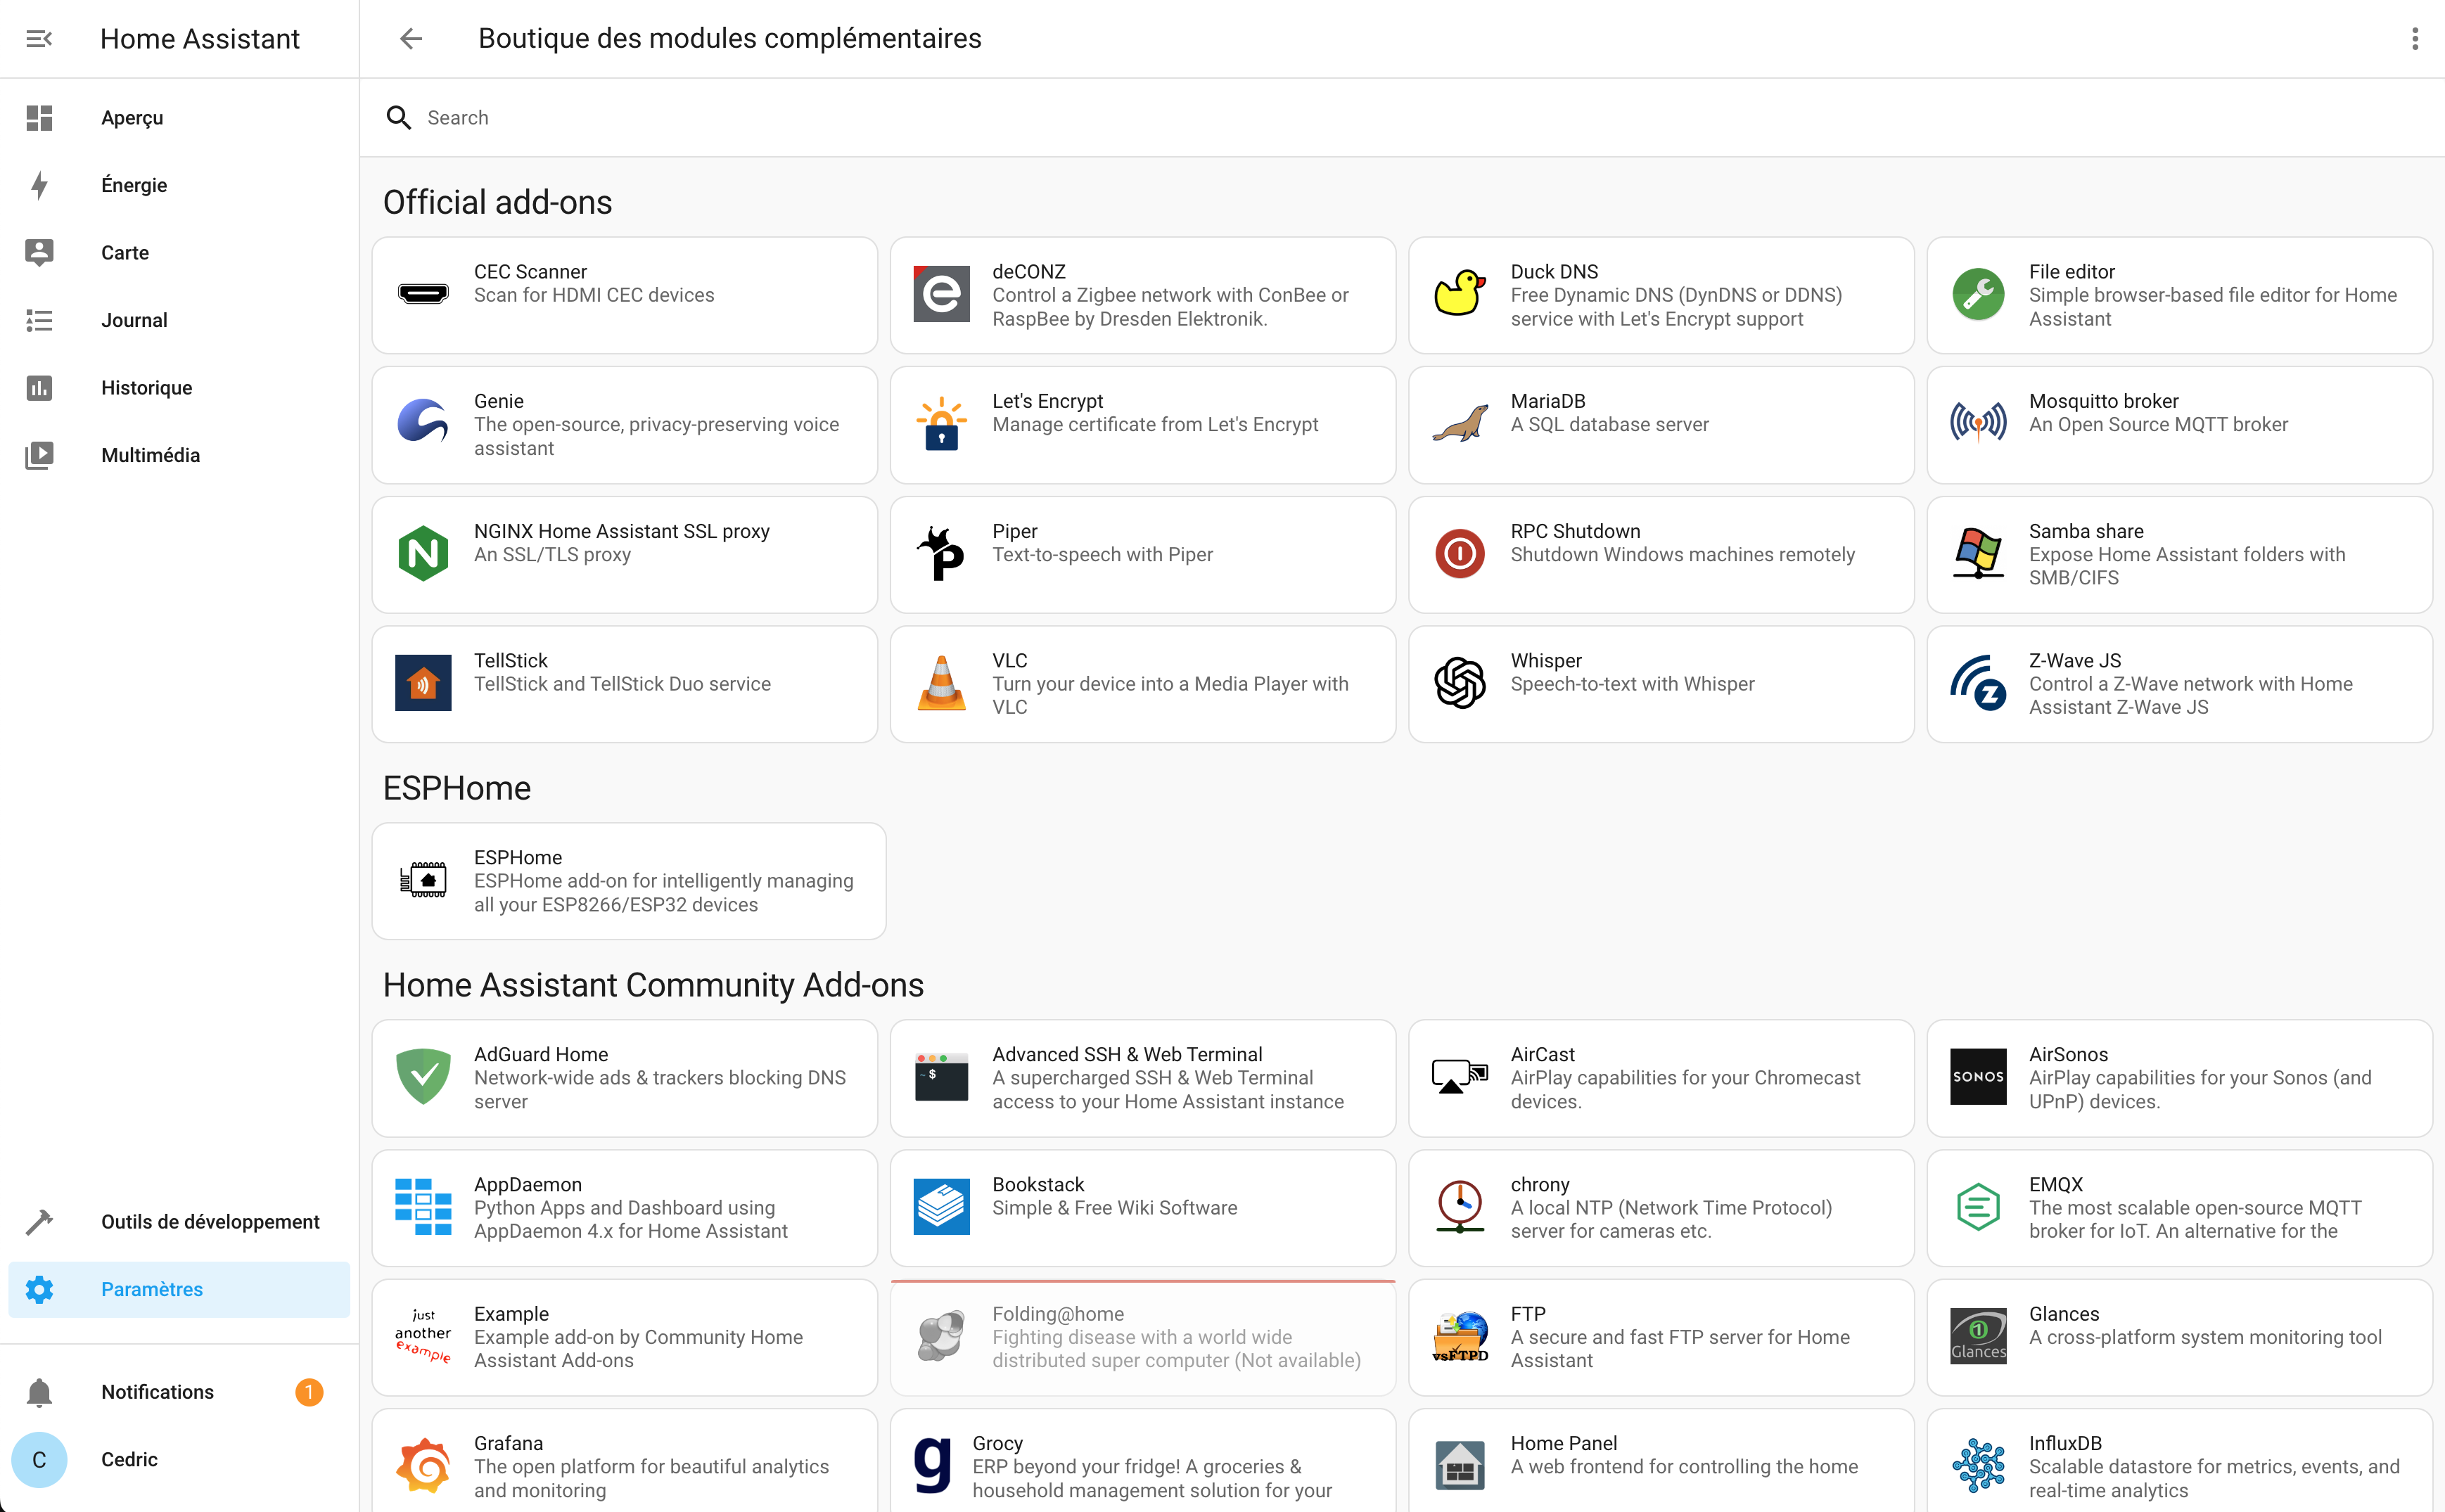The height and width of the screenshot is (1512, 2445).
Task: Click the Piper logo icon
Action: 941,553
